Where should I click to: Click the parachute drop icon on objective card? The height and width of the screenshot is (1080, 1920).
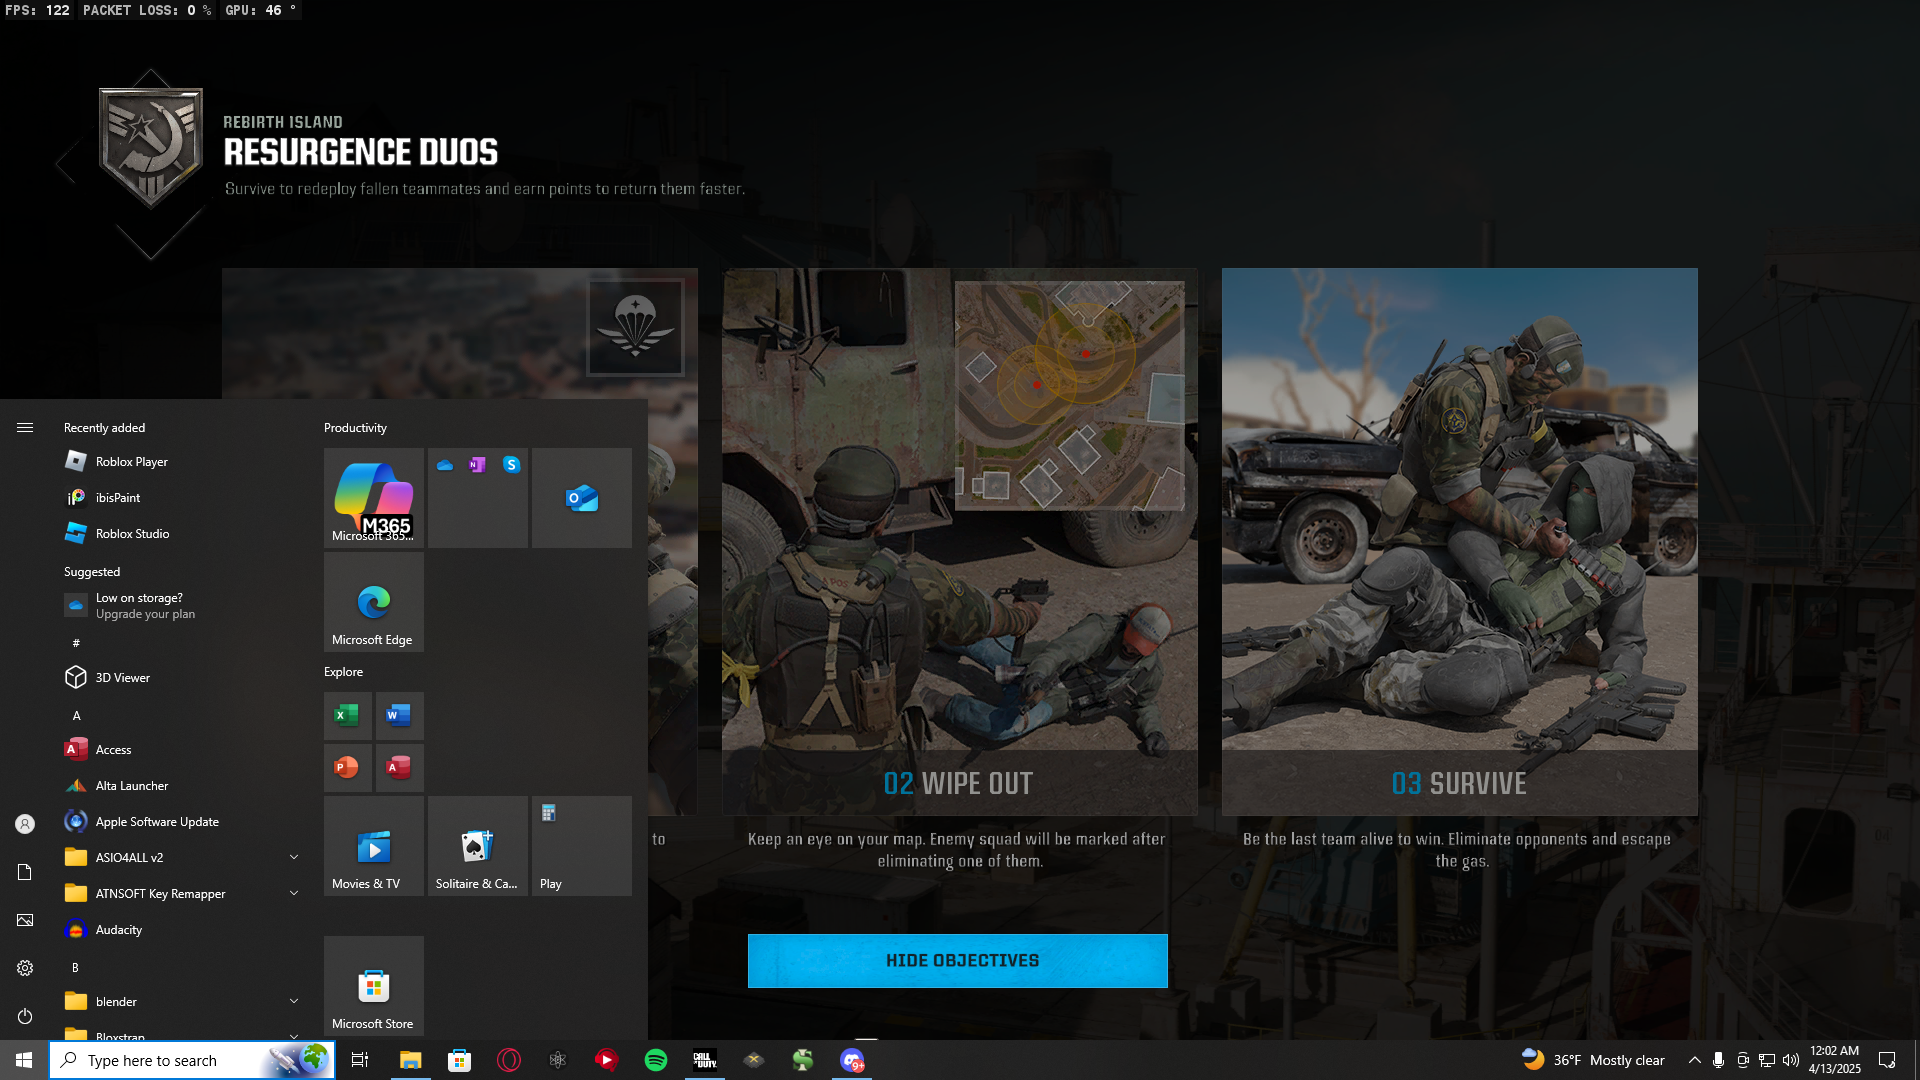point(636,327)
